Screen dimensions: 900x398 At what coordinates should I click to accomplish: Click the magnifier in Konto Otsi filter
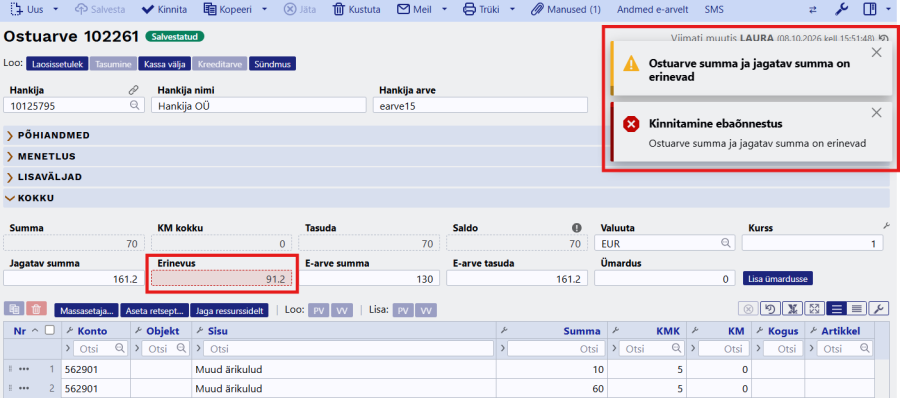pyautogui.click(x=119, y=349)
